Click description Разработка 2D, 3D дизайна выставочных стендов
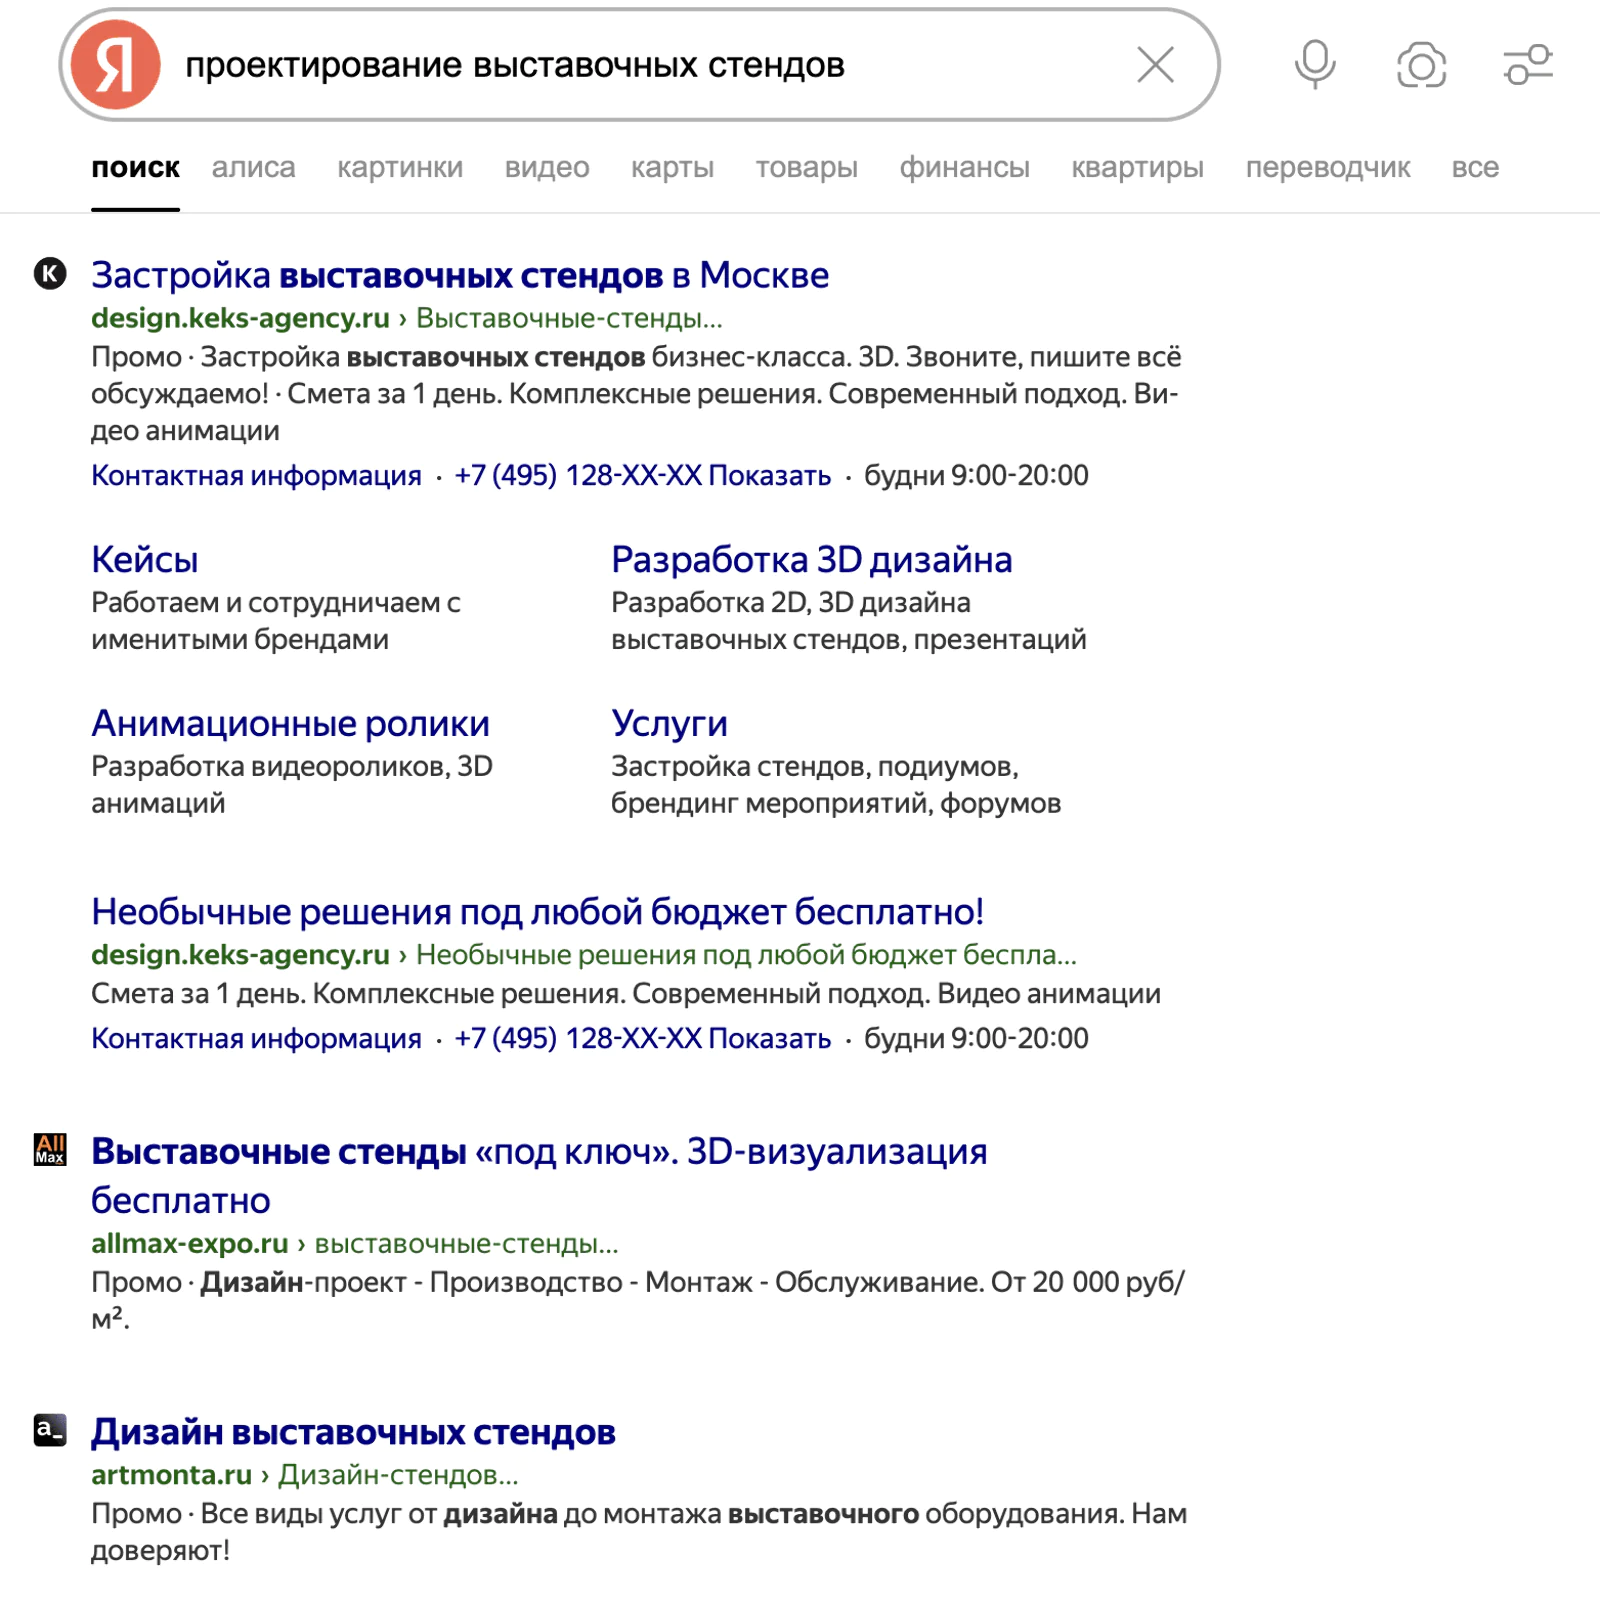 coord(848,621)
